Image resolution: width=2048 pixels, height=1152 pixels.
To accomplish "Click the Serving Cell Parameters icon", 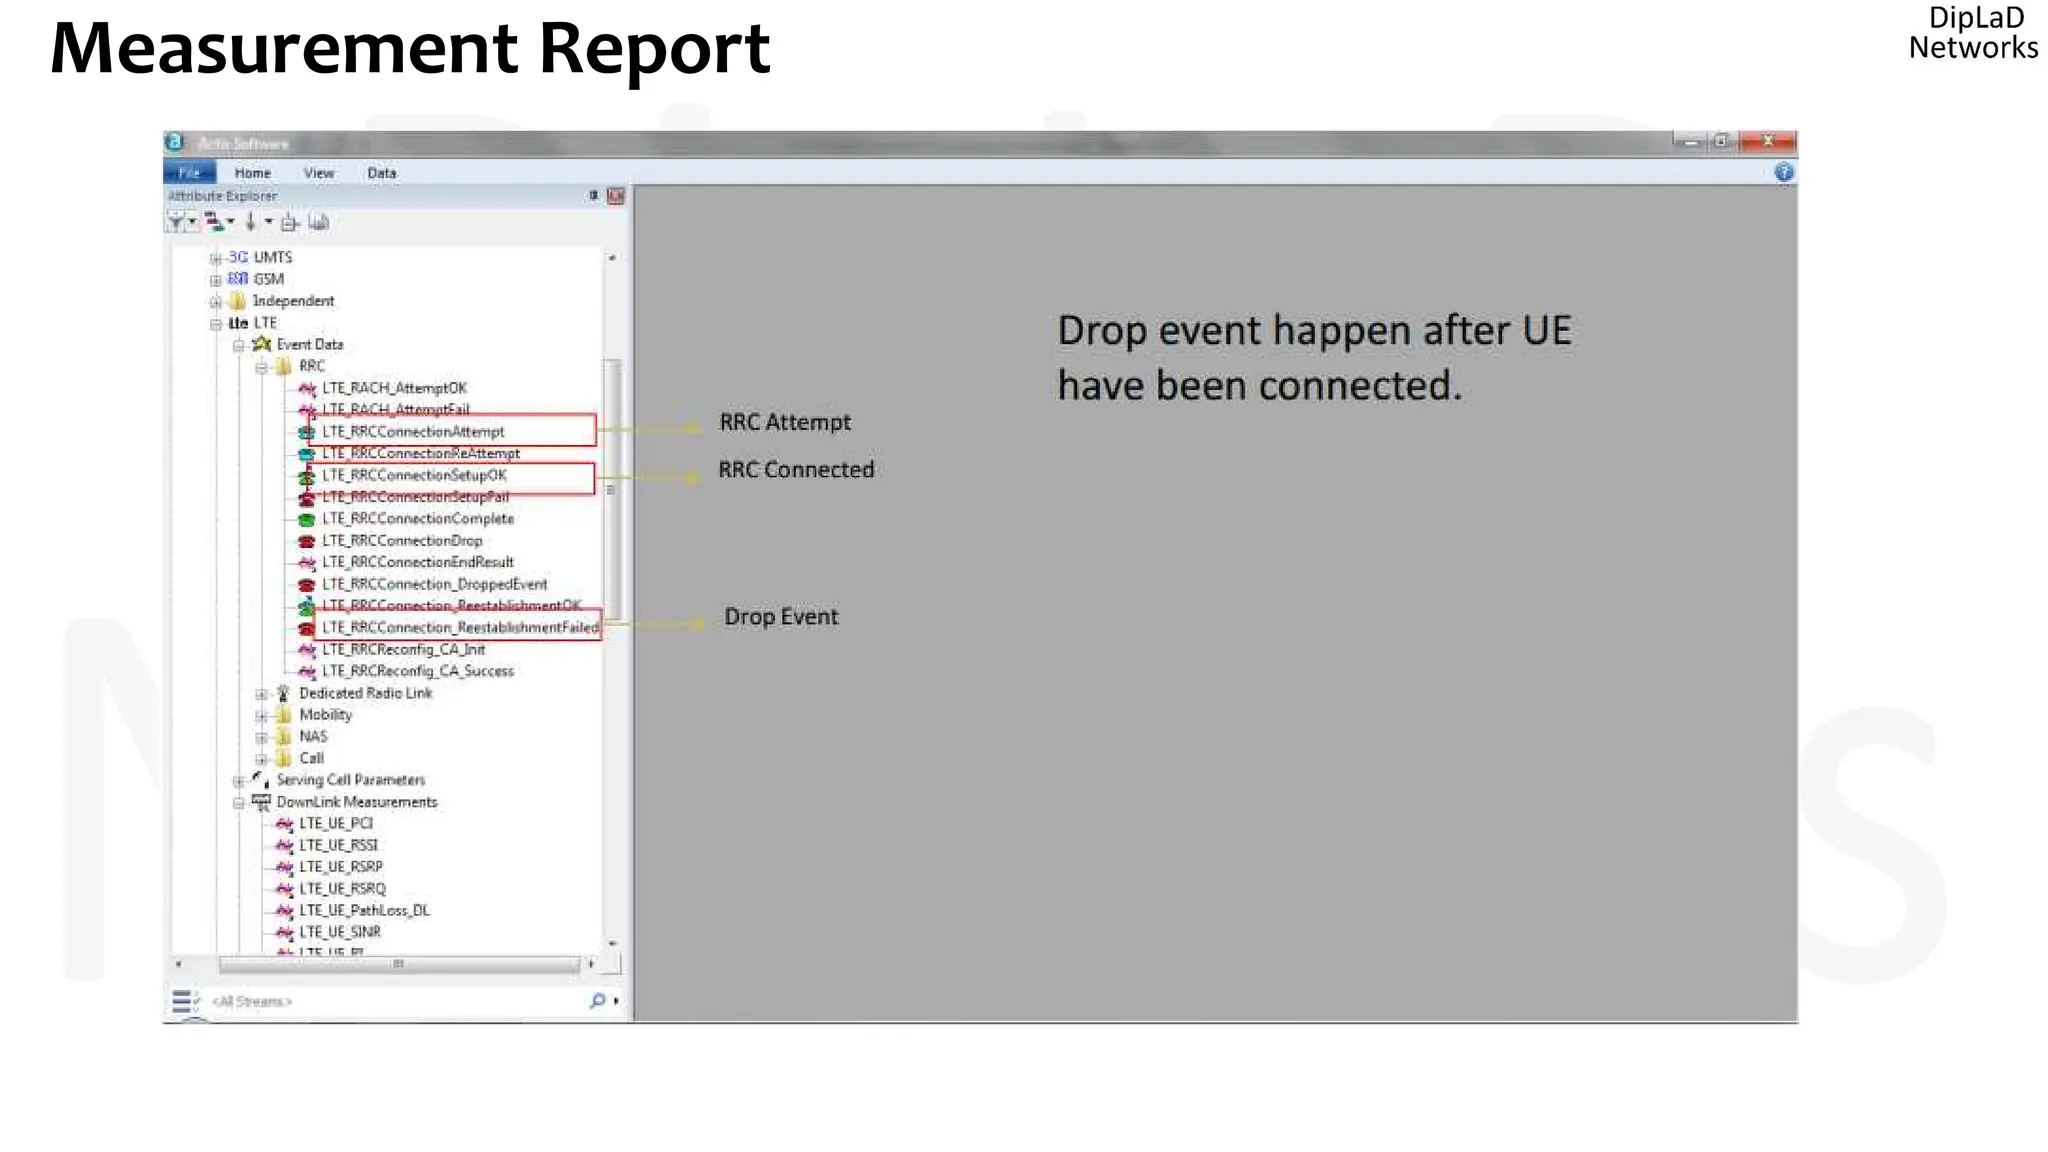I will click(261, 779).
